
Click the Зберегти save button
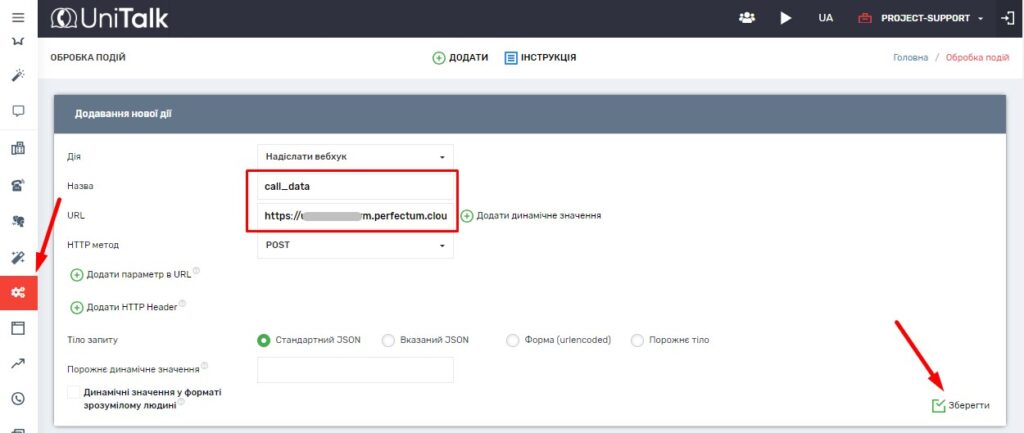click(961, 405)
